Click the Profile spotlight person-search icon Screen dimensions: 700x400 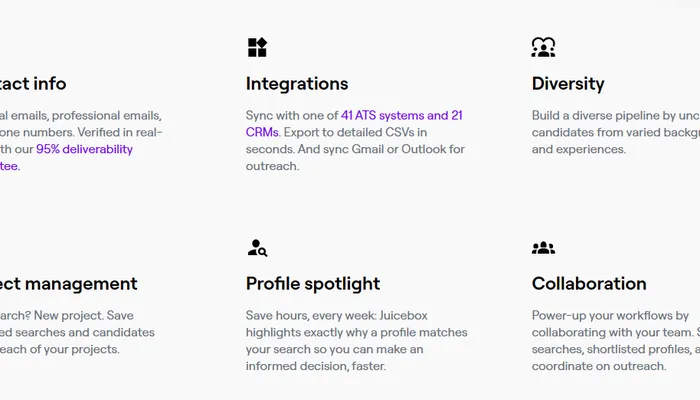coord(257,248)
